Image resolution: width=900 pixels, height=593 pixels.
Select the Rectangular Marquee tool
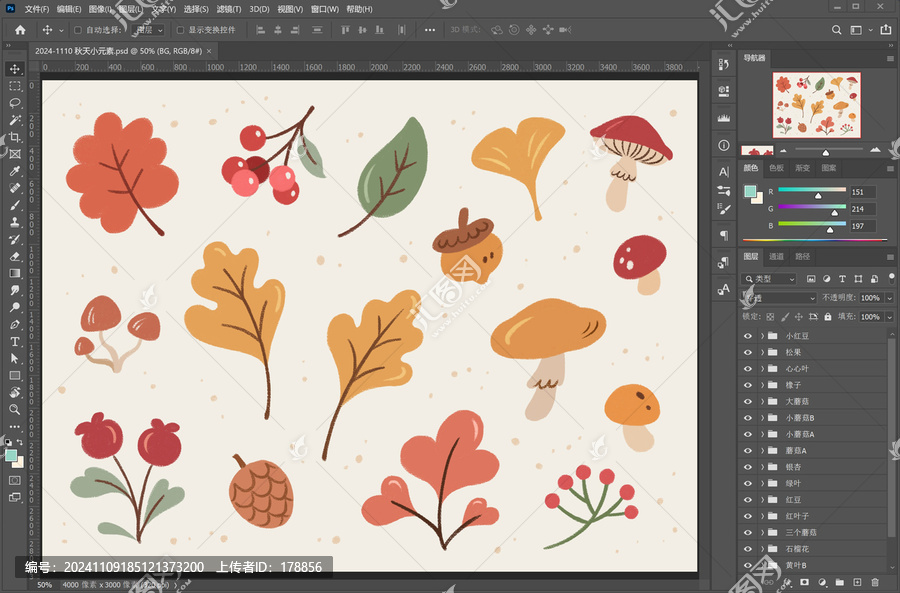[15, 86]
